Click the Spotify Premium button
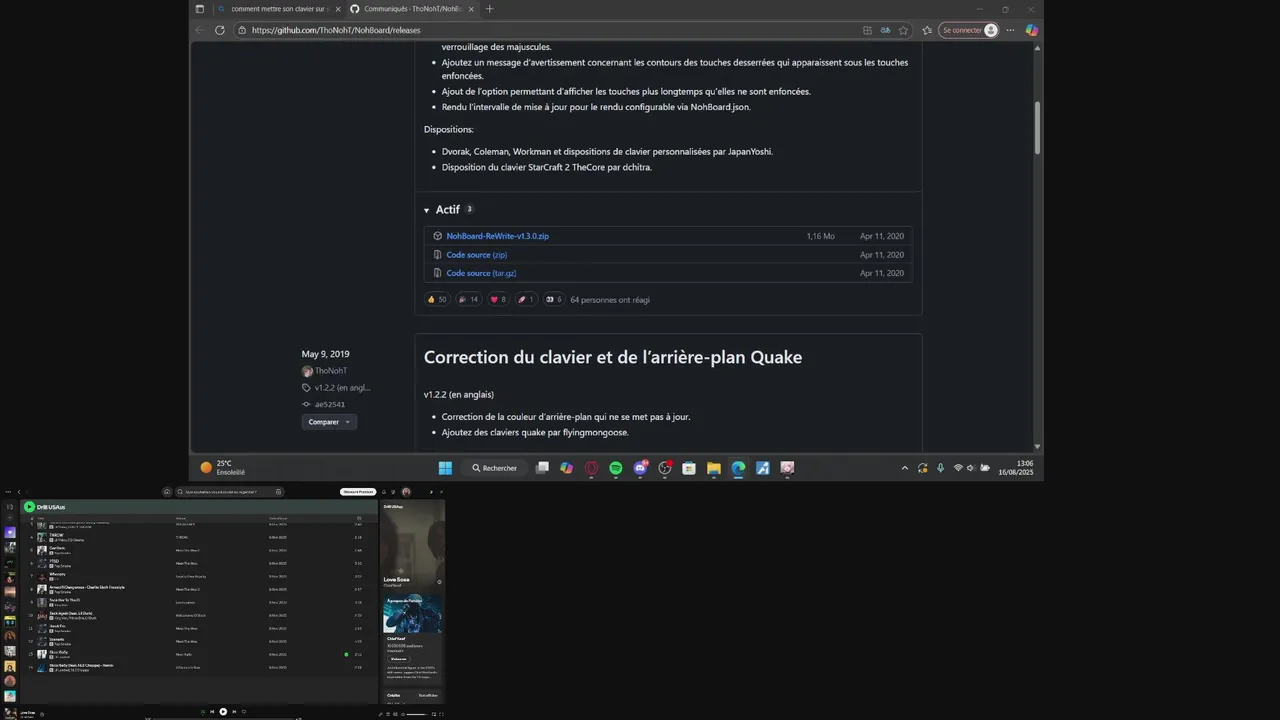This screenshot has height=720, width=1280. 358,492
